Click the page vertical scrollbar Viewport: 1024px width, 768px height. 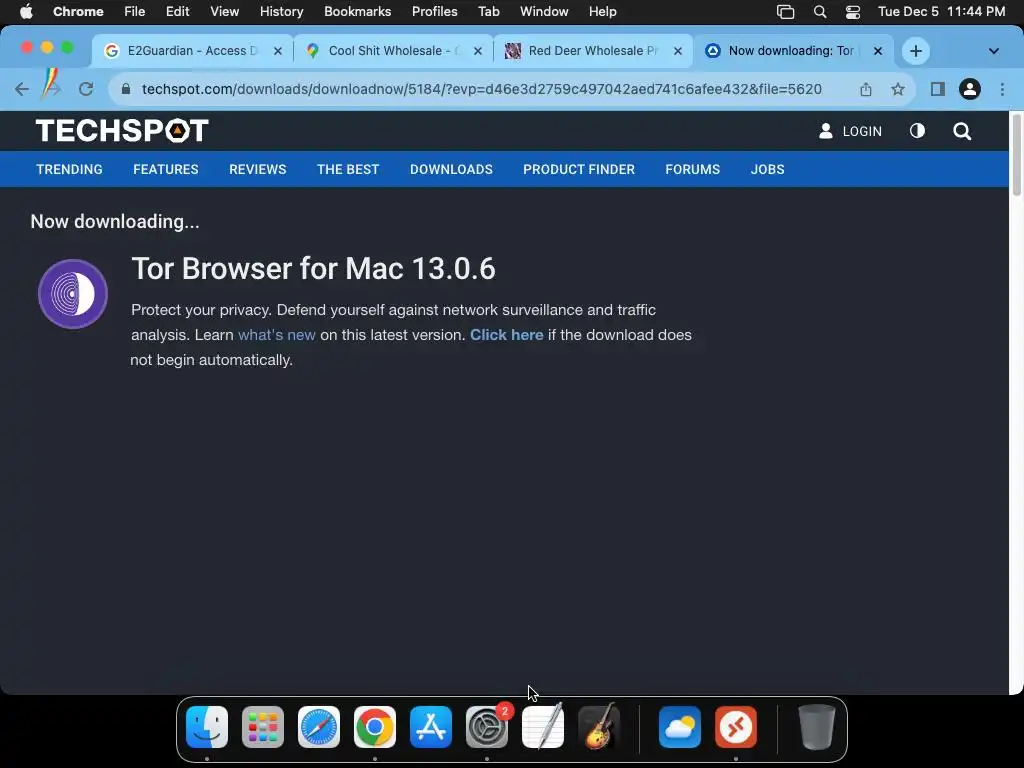pos(1016,154)
